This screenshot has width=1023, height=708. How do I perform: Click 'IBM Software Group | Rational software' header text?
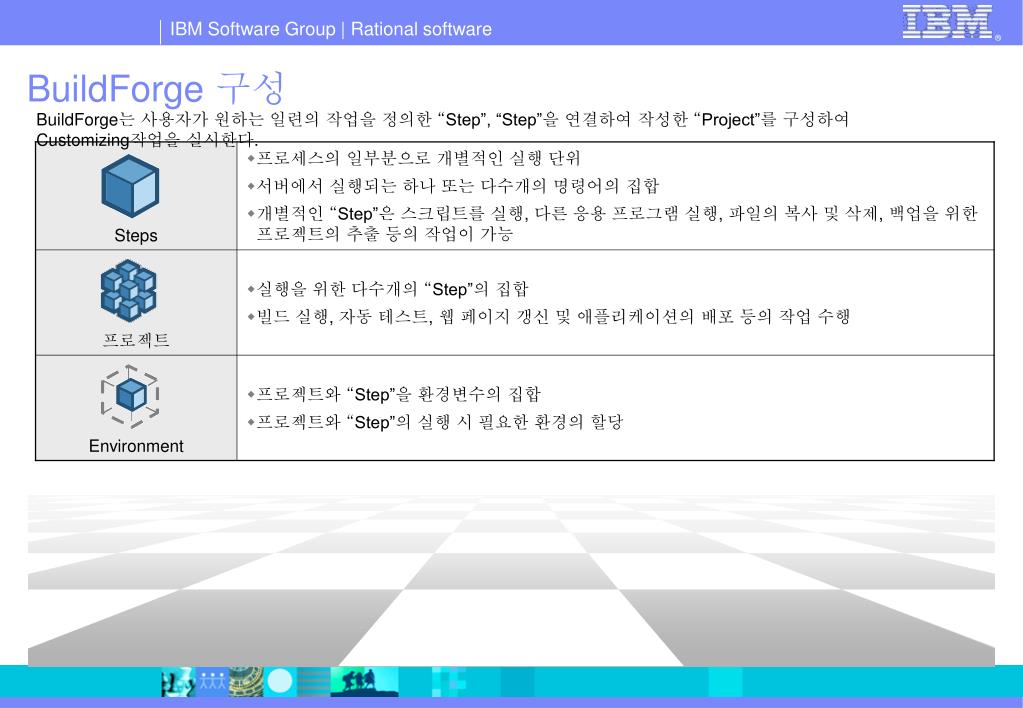tap(331, 29)
